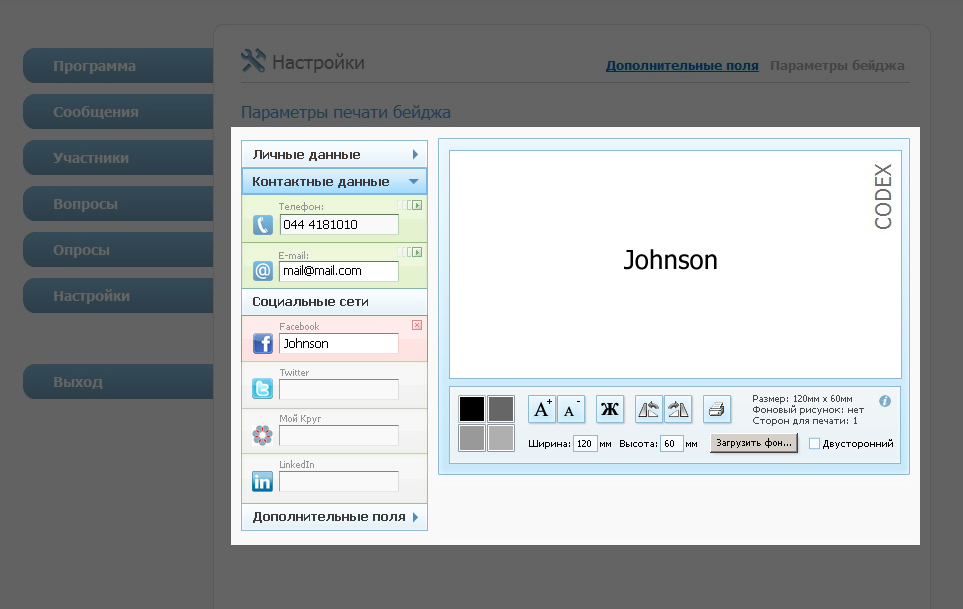Click the empty Twitter input field
Image resolution: width=963 pixels, height=609 pixels.
click(339, 389)
